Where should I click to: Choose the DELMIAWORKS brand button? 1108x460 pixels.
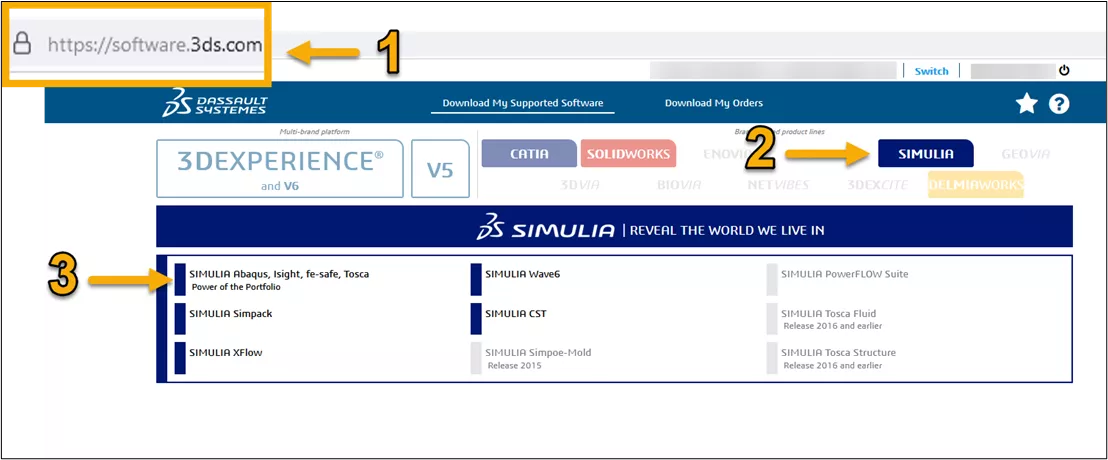[976, 185]
